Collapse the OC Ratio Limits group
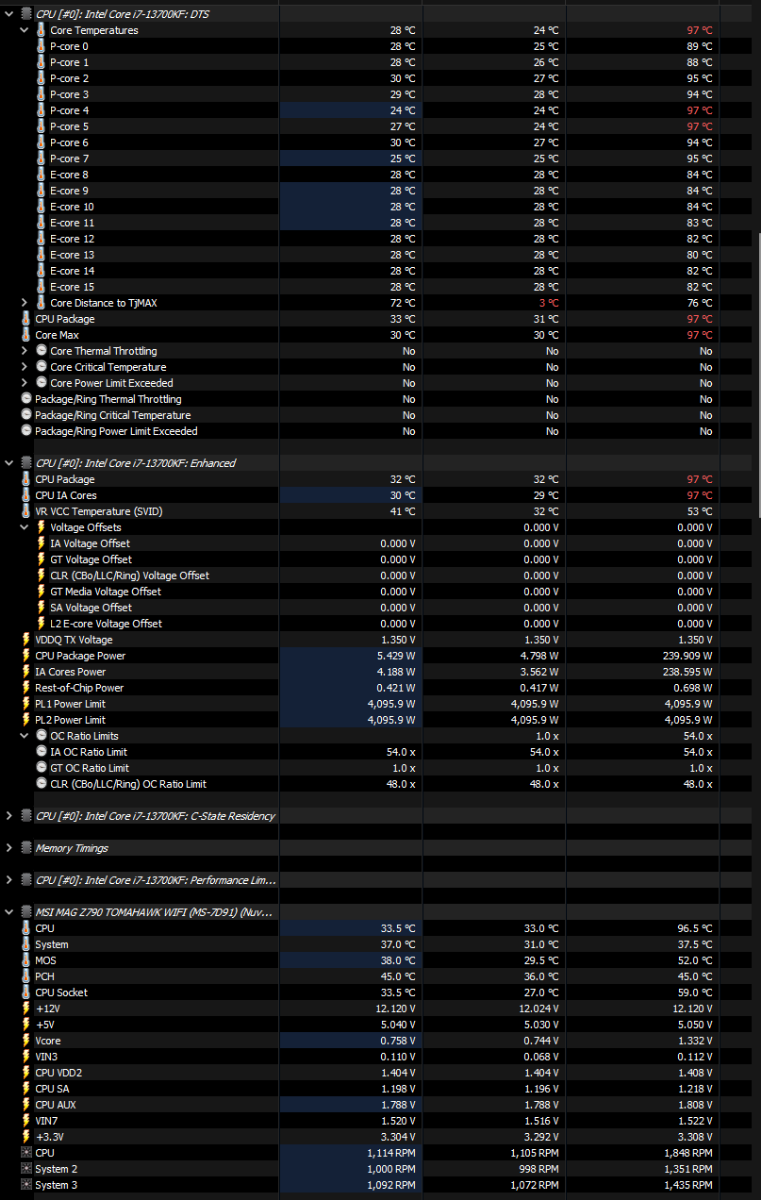The image size is (761, 1200). click(24, 735)
